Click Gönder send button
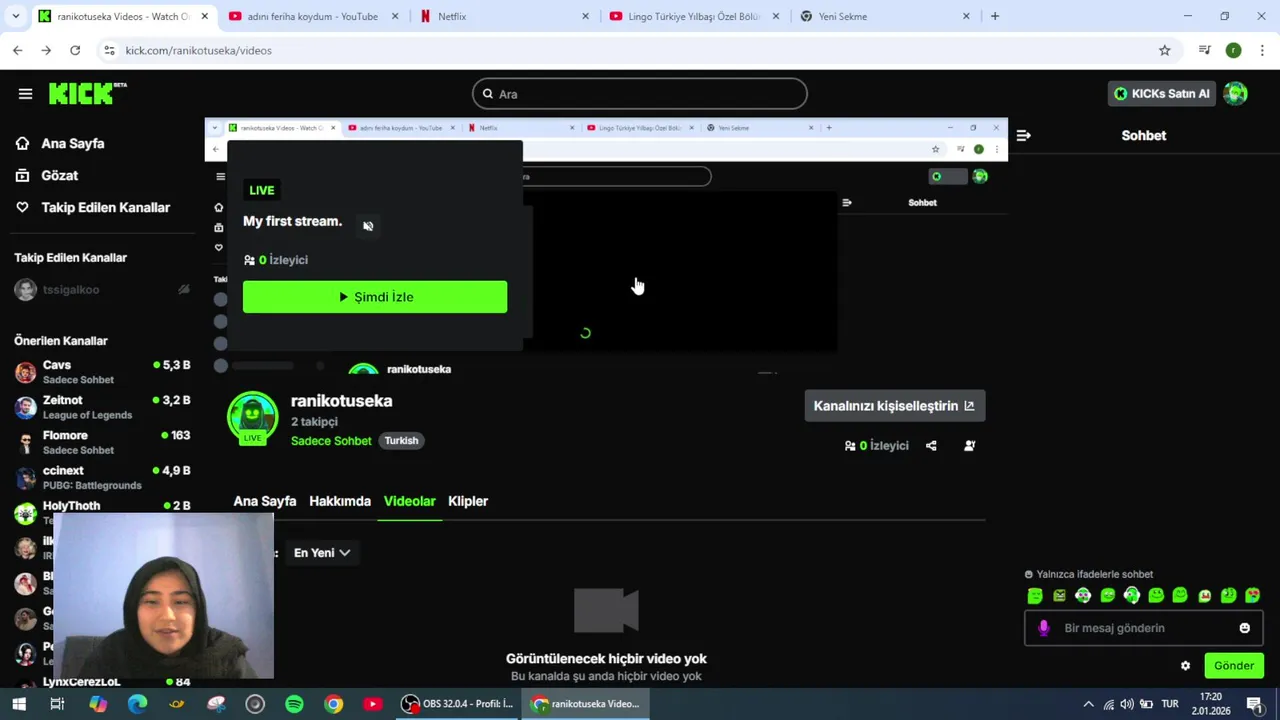The image size is (1280, 720). click(x=1234, y=666)
